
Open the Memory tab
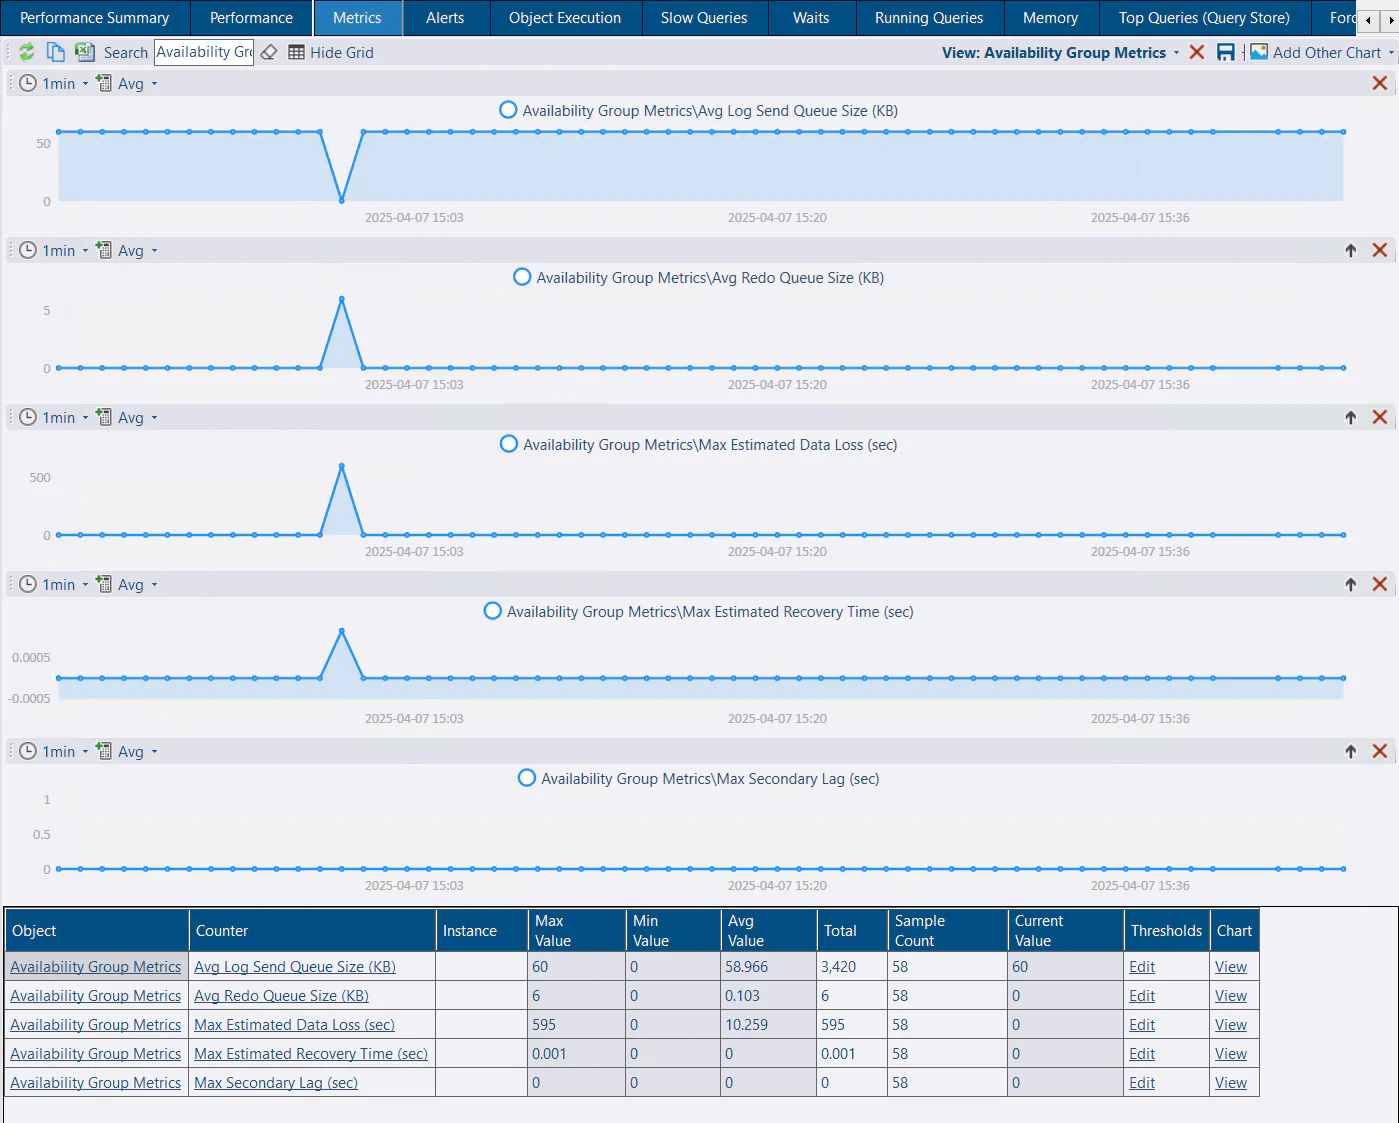click(x=1050, y=17)
